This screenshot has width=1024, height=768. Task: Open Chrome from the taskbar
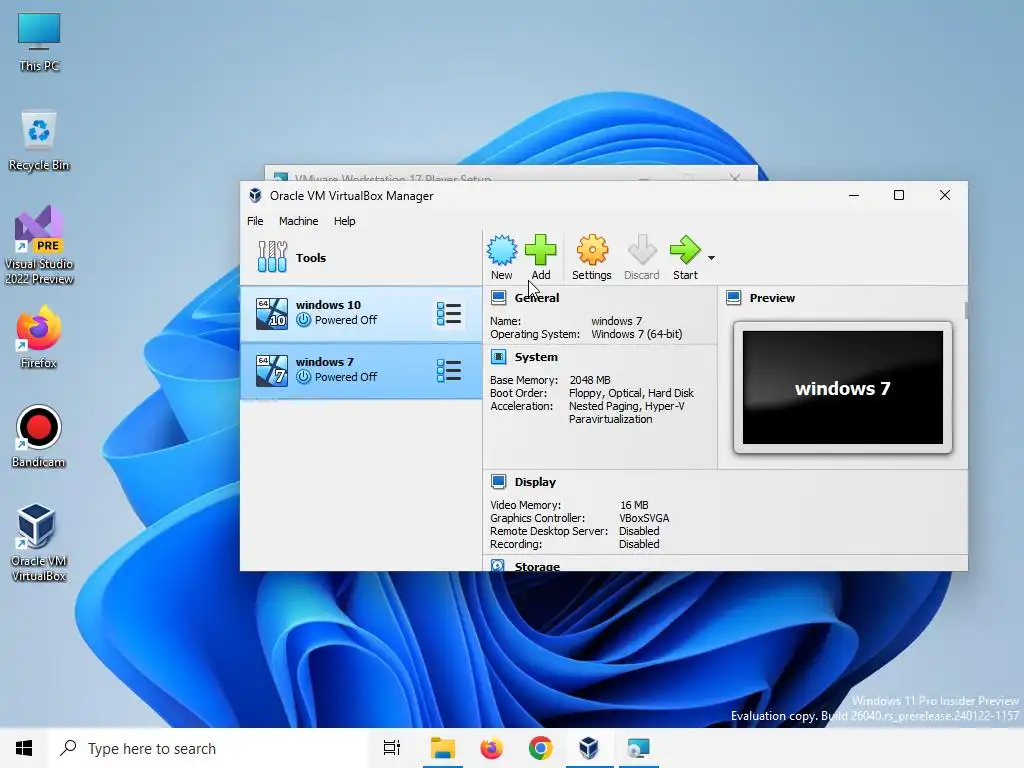[x=540, y=748]
